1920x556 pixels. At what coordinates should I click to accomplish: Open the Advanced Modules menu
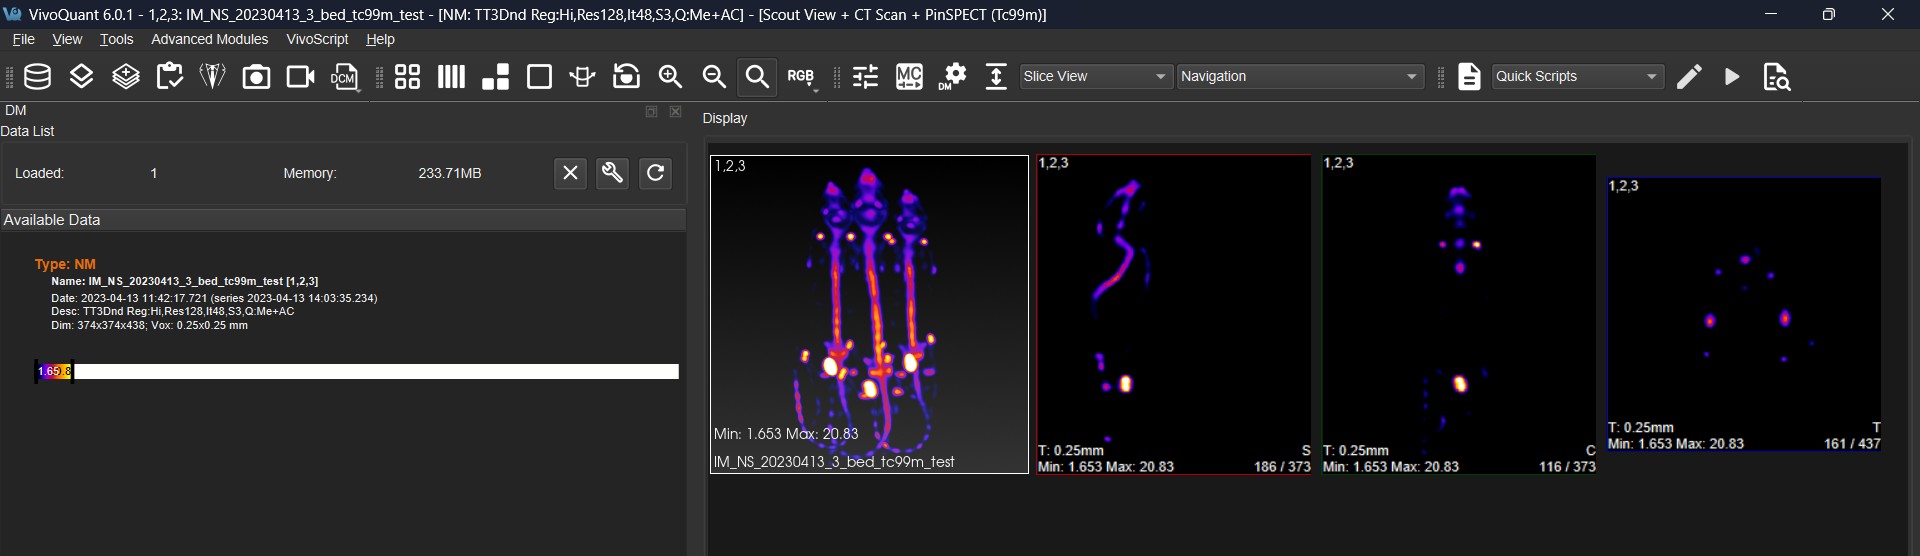pos(209,39)
